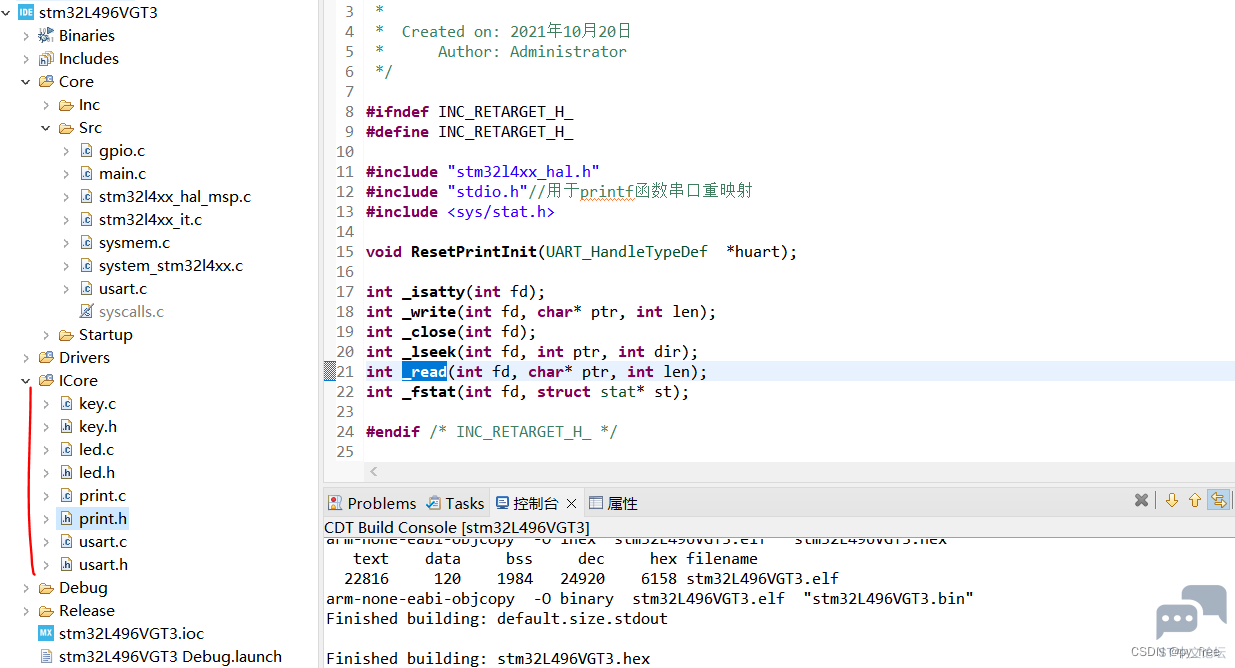This screenshot has width=1235, height=668.
Task: Click the _read function name on line 21
Action: [x=424, y=372]
